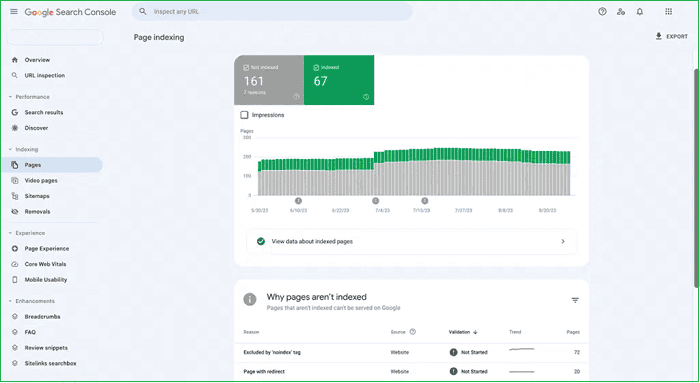Click the Core Web Vitals gauge icon
The height and width of the screenshot is (383, 700).
(x=15, y=264)
